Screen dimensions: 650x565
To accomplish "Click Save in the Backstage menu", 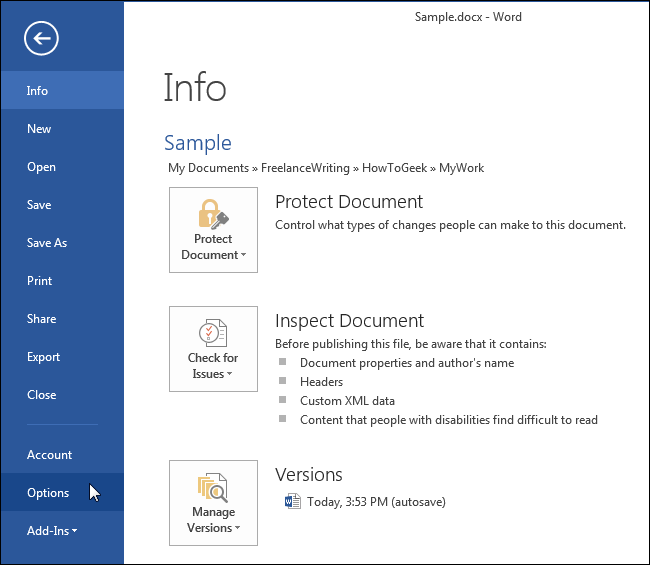I will pos(62,205).
